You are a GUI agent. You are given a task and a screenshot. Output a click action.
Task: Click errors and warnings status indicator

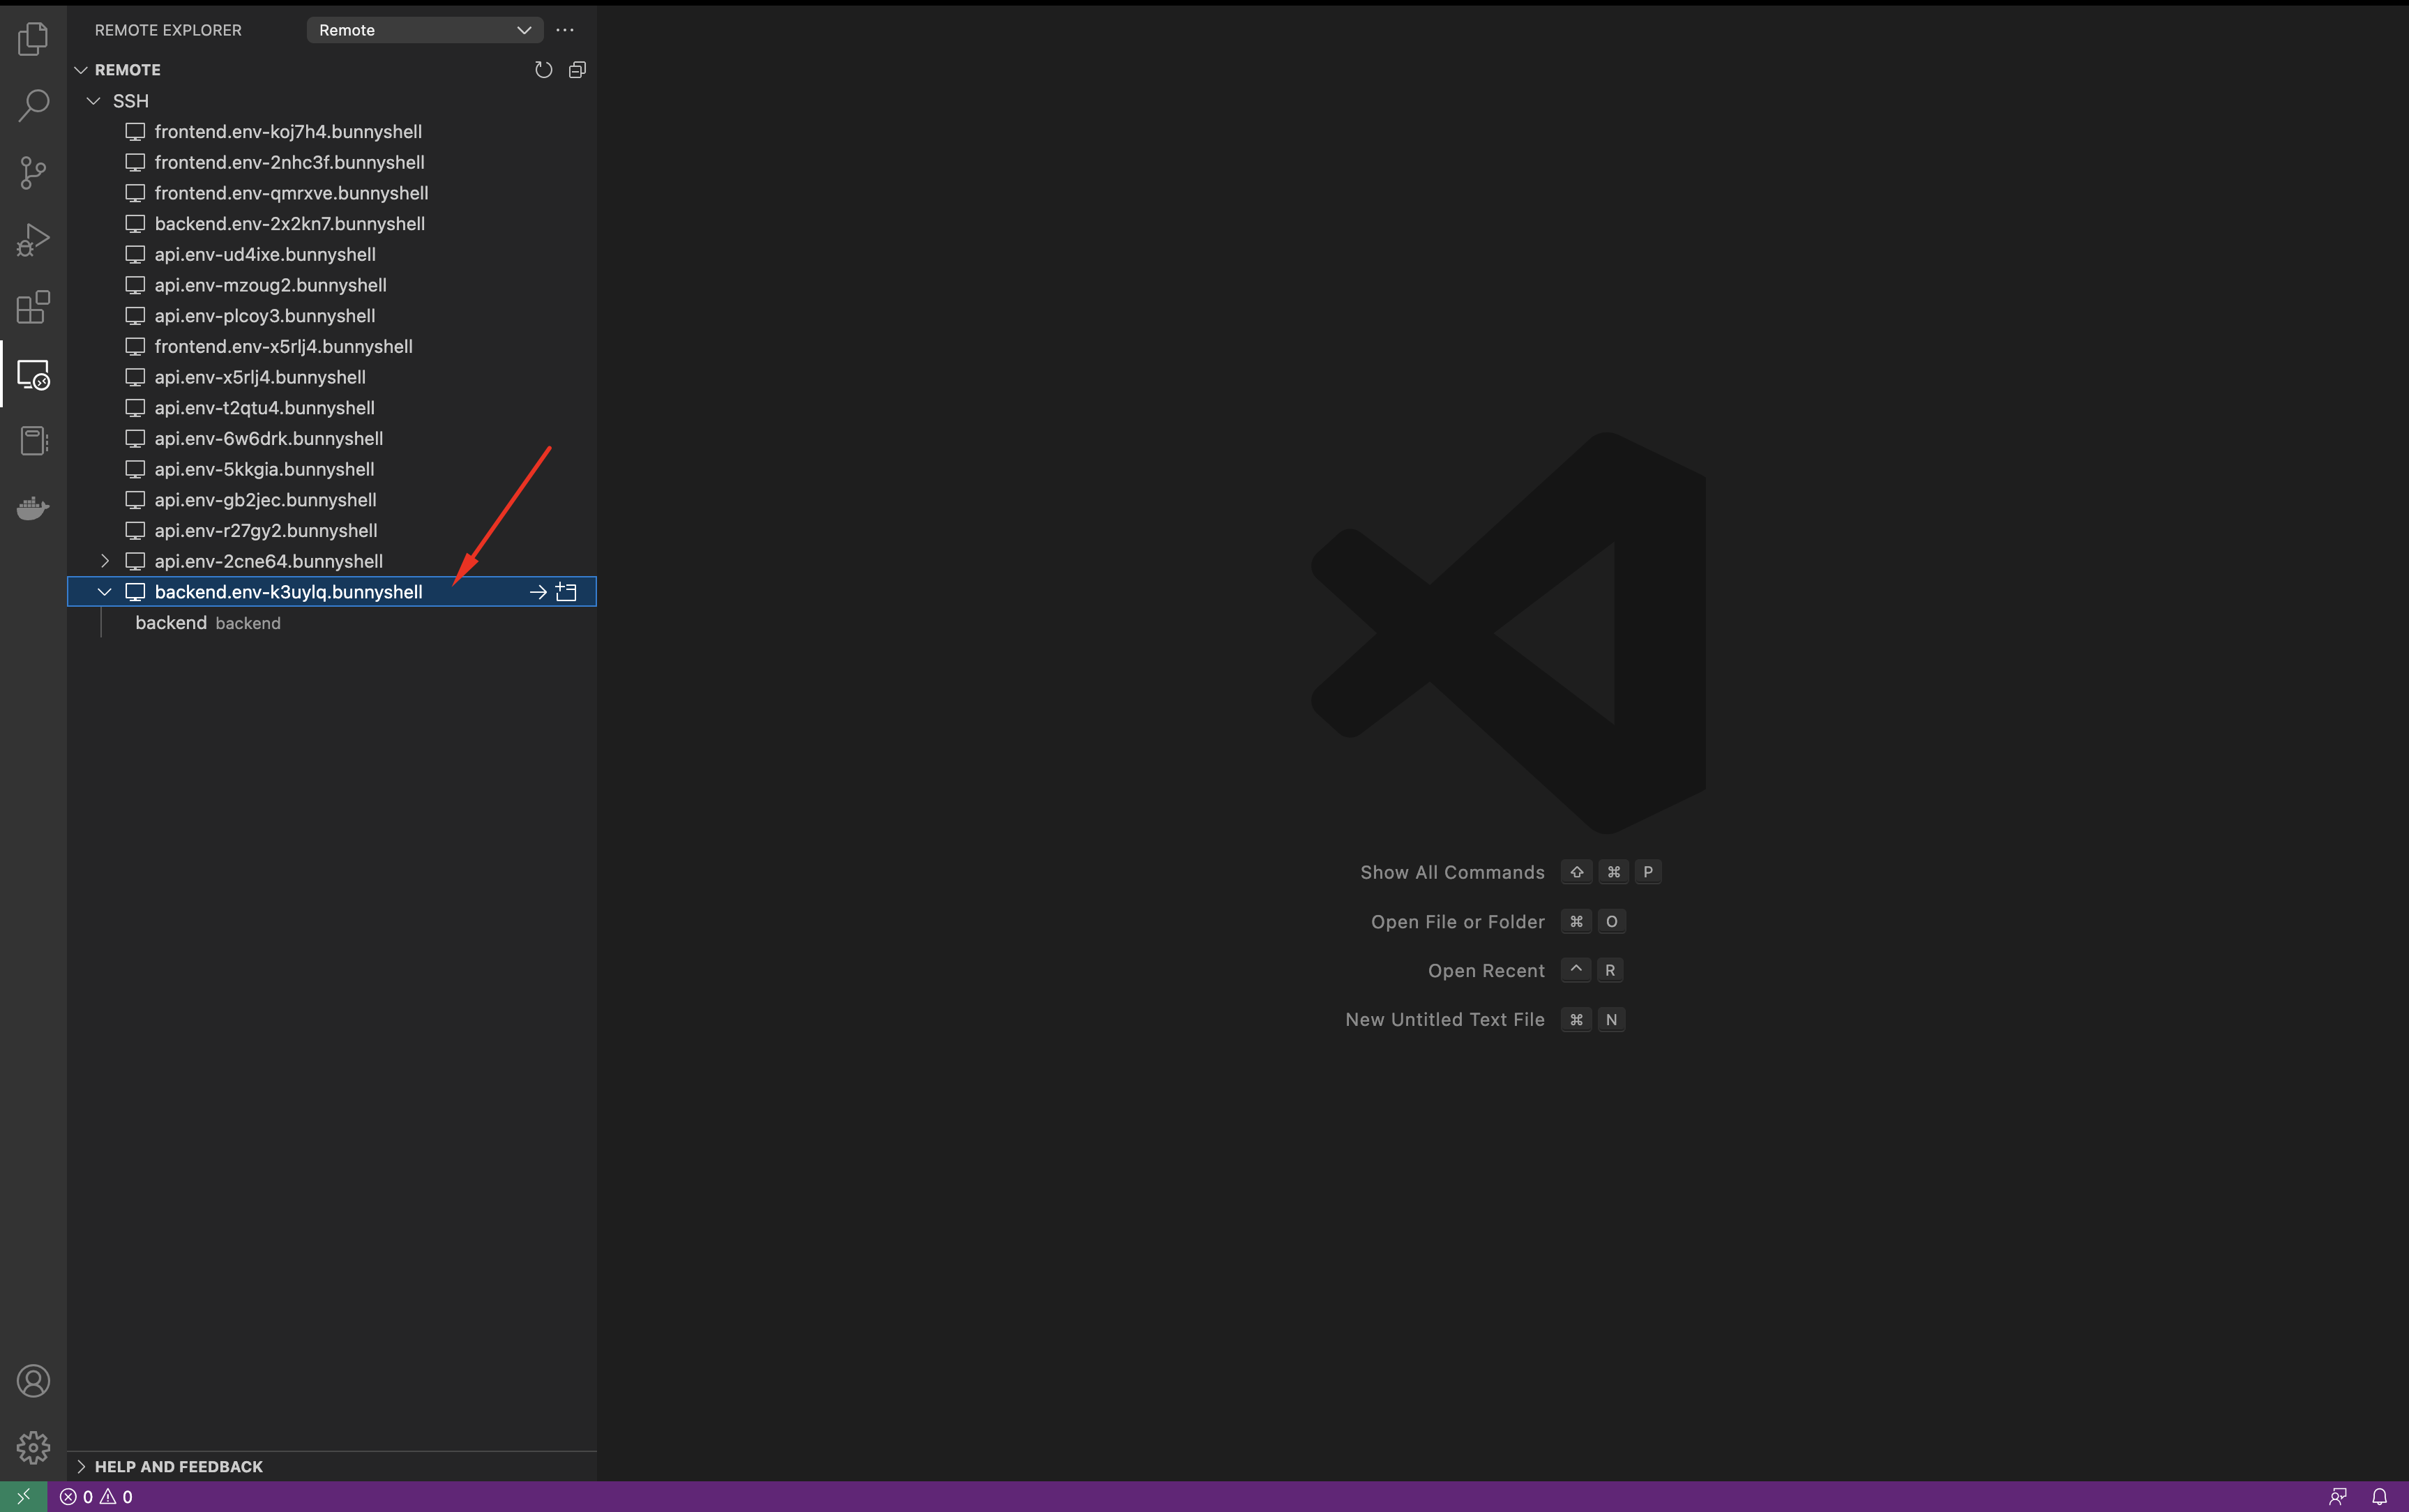tap(96, 1497)
